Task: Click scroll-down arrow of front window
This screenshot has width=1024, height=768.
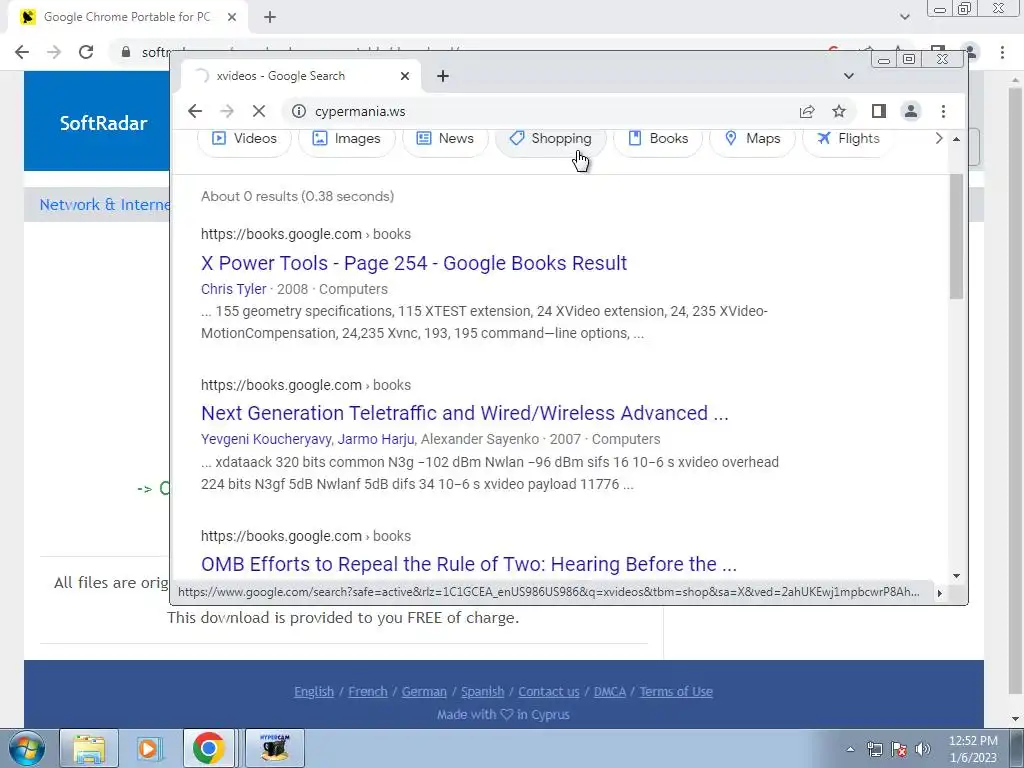Action: click(x=957, y=576)
